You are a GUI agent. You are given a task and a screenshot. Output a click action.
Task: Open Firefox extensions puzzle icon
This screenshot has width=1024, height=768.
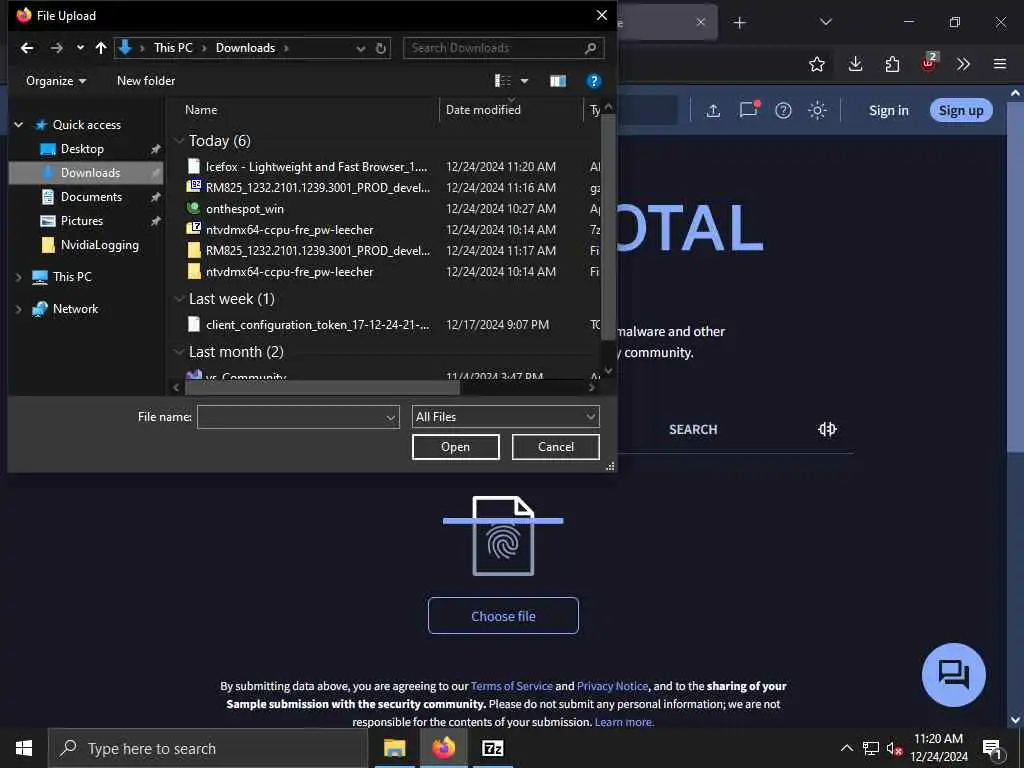[892, 64]
